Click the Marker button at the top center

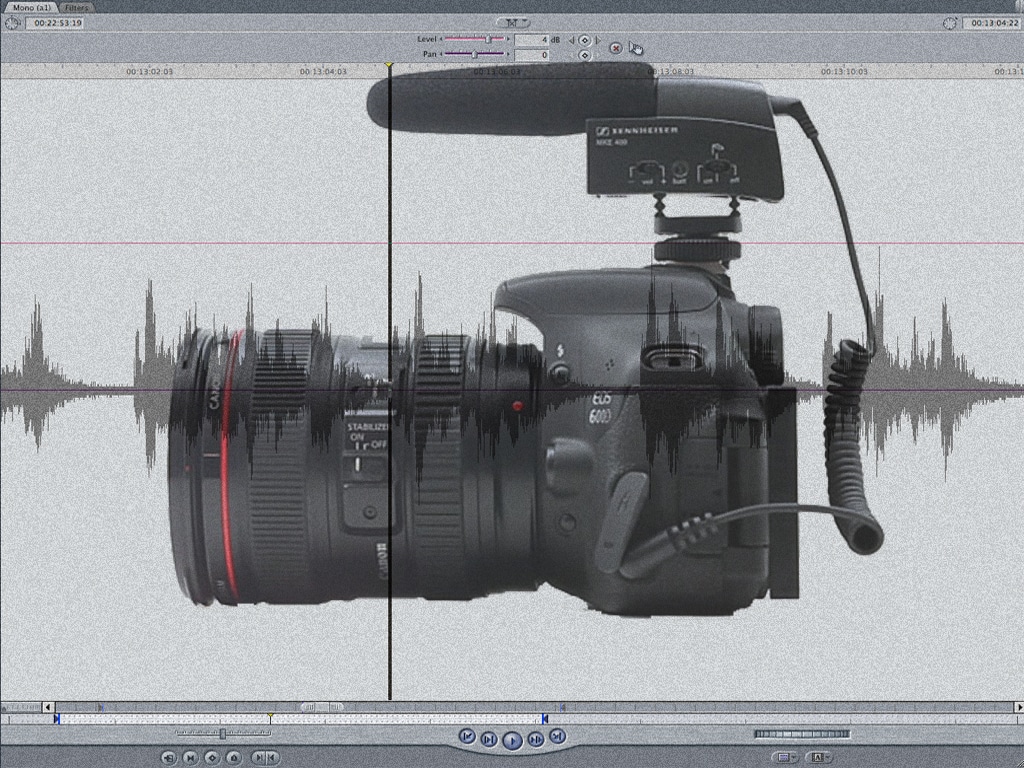click(x=513, y=20)
